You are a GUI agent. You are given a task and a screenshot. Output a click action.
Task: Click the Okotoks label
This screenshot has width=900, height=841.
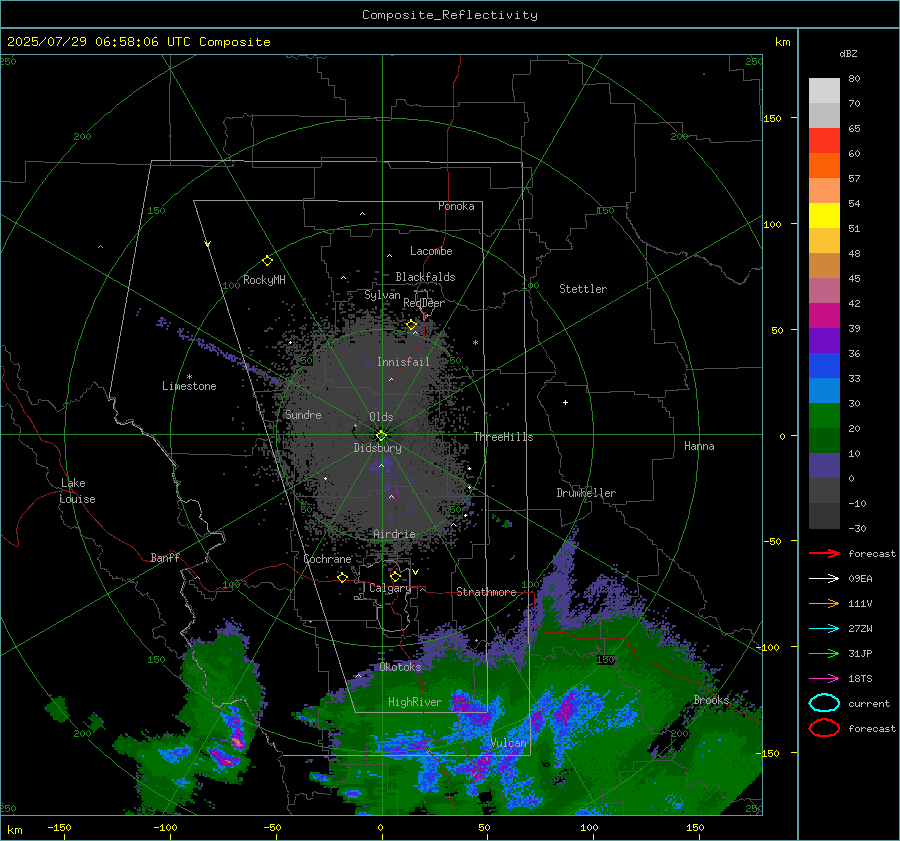400,667
